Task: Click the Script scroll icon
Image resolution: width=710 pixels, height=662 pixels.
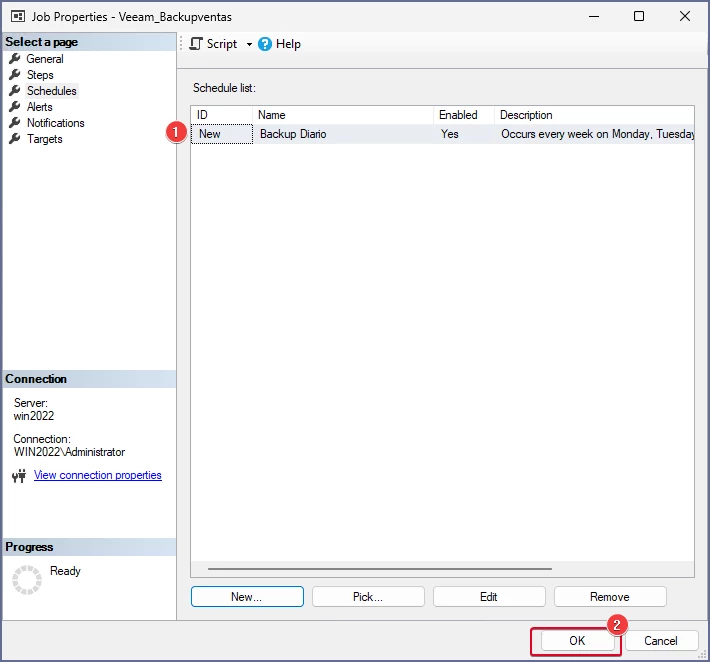Action: 196,44
